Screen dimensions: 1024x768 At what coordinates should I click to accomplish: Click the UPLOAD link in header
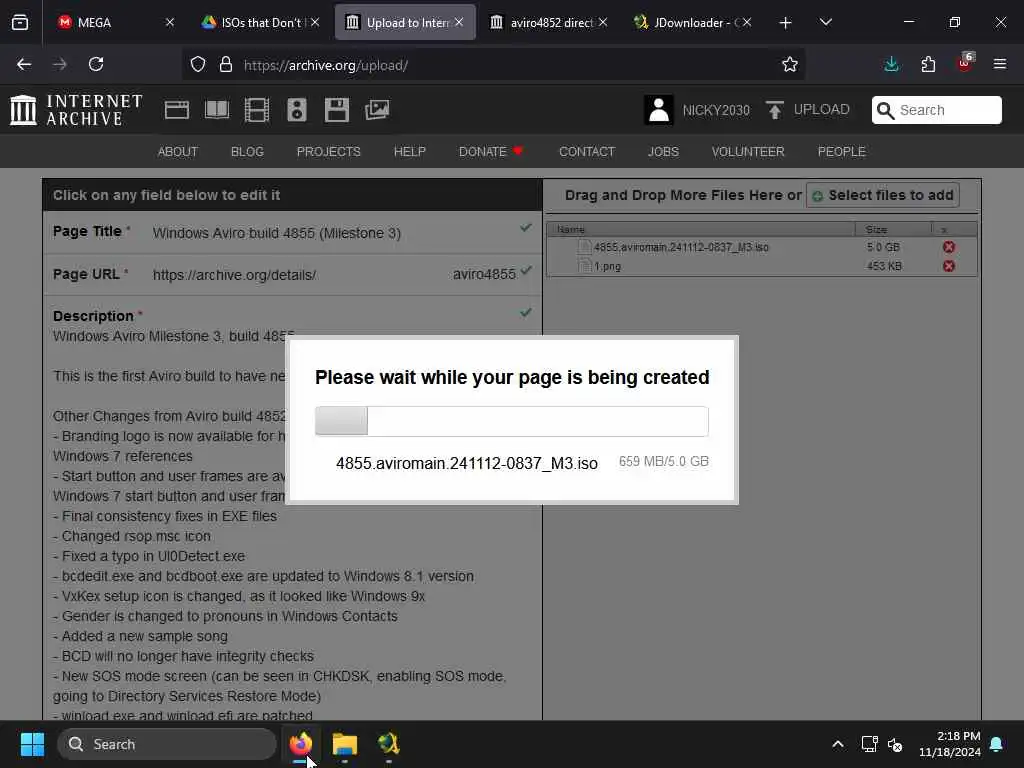pyautogui.click(x=822, y=109)
